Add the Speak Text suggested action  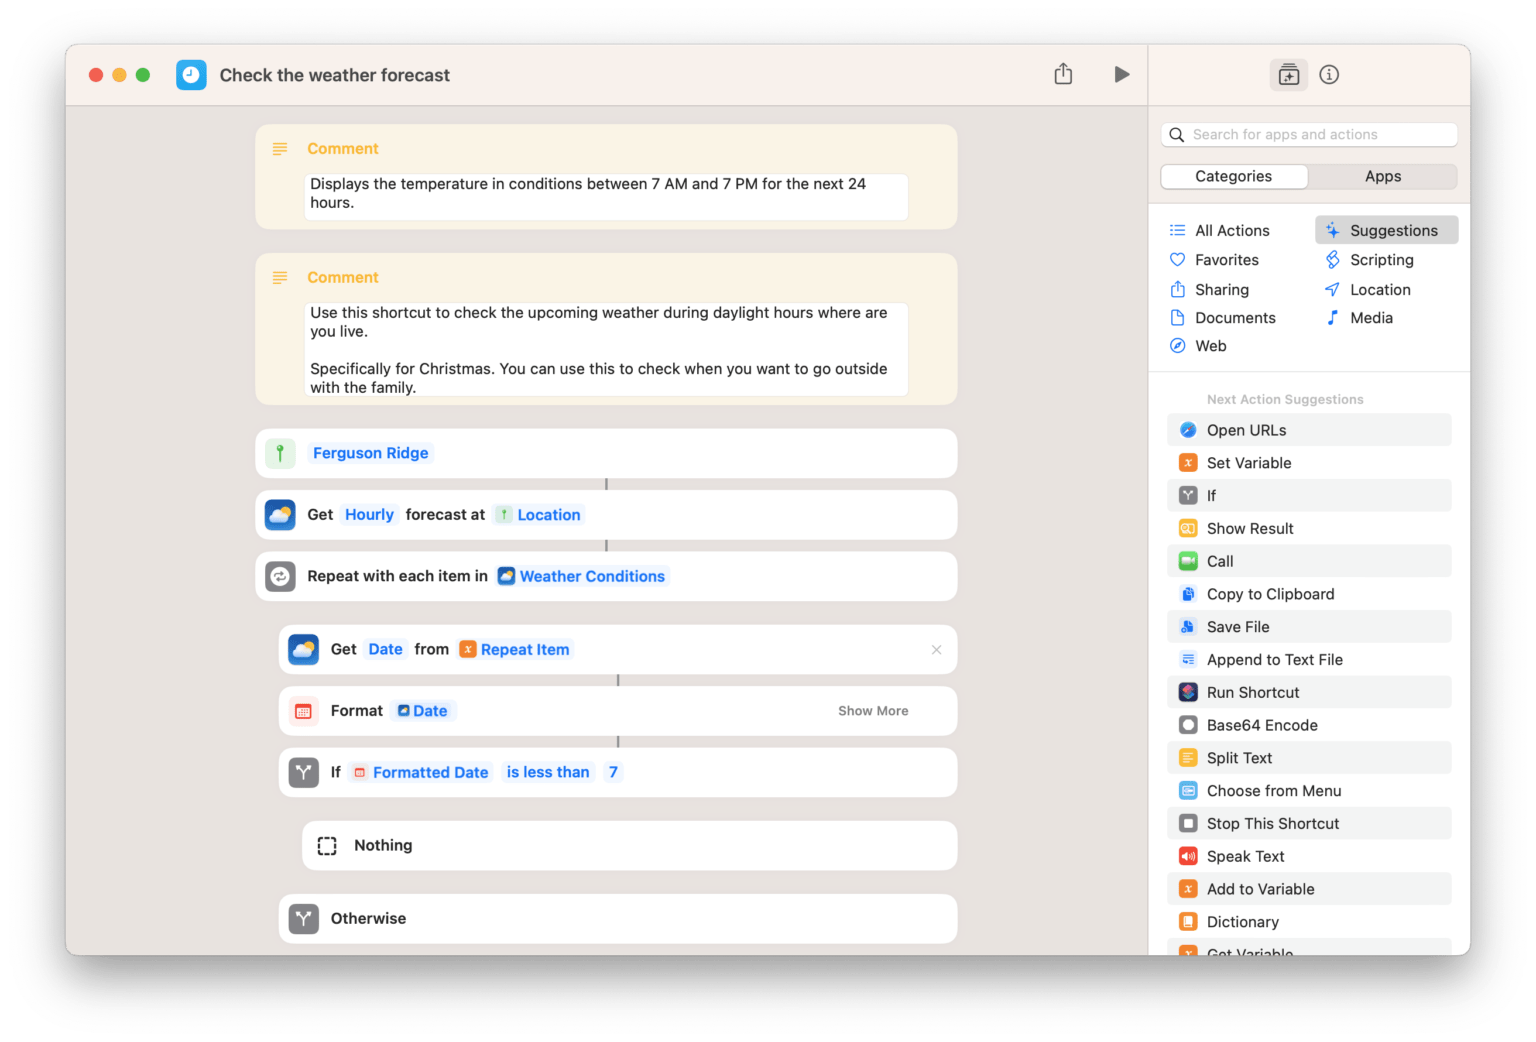point(1245,857)
